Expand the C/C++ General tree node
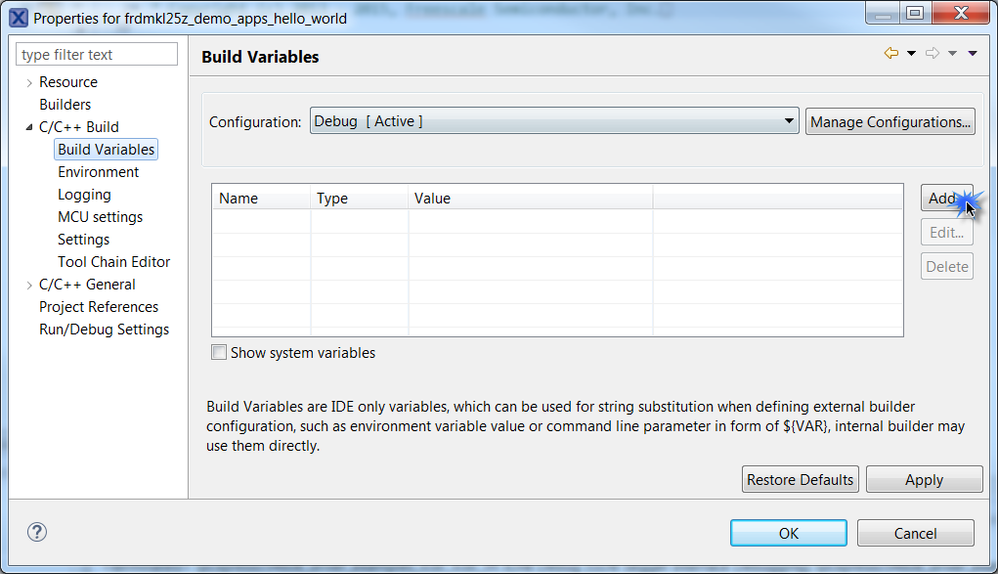 [29, 285]
